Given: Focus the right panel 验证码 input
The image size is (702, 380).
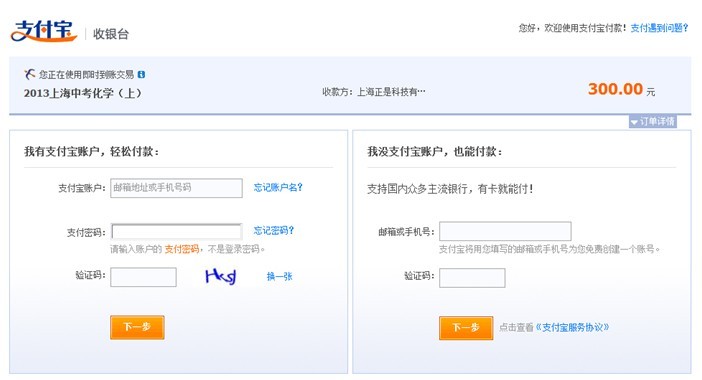Looking at the screenshot, I should [472, 278].
